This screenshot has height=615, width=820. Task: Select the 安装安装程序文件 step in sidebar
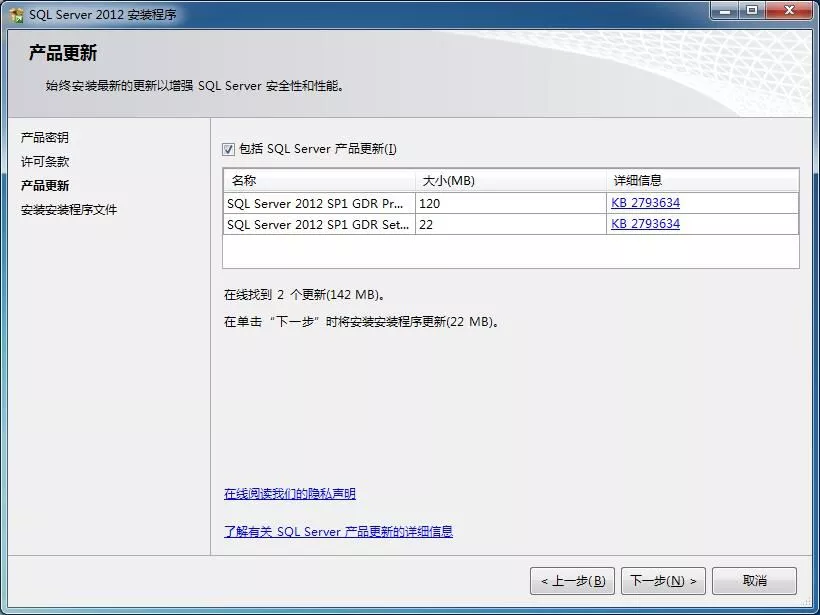point(69,210)
